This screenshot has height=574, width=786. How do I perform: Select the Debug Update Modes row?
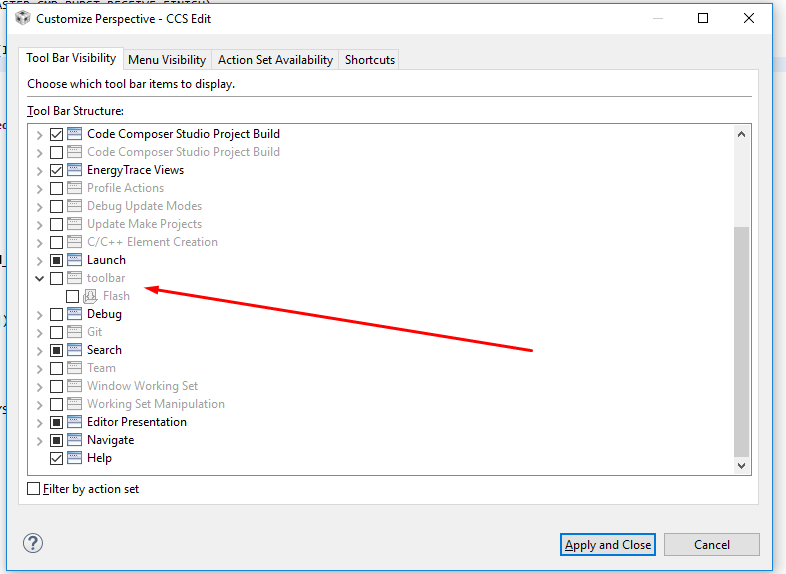(144, 206)
